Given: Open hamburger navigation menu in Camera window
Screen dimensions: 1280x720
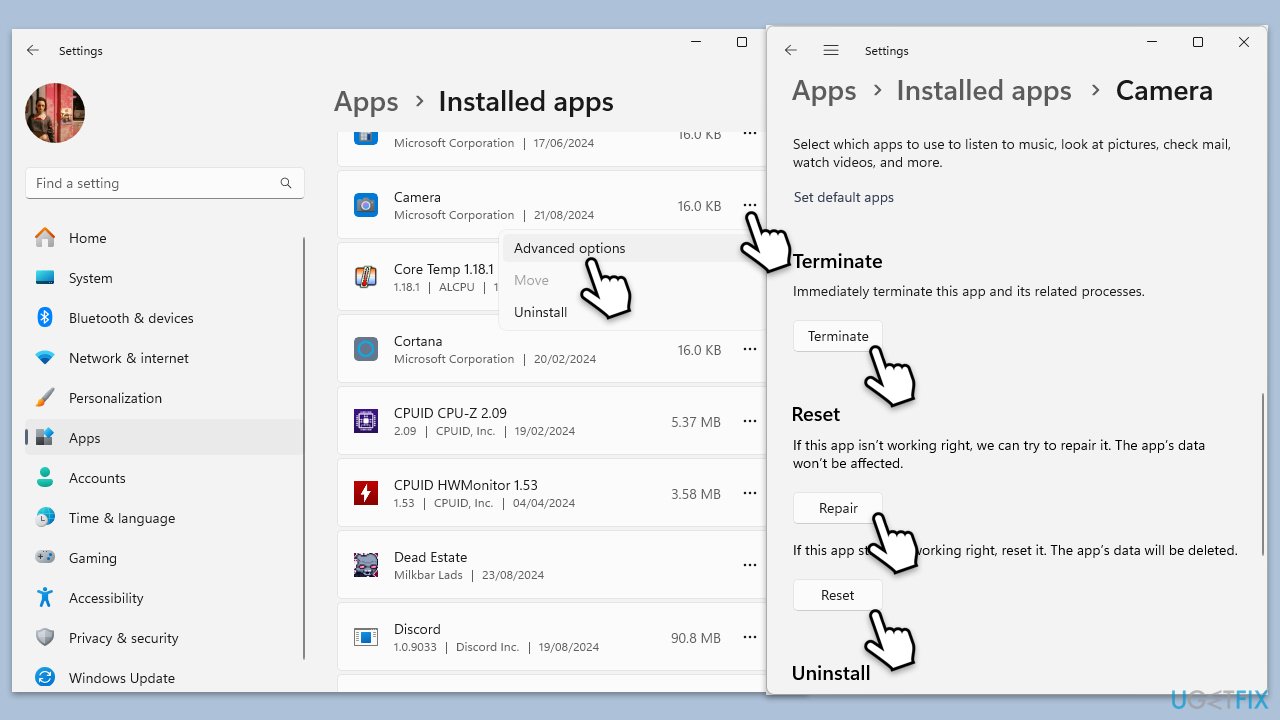Looking at the screenshot, I should point(830,50).
